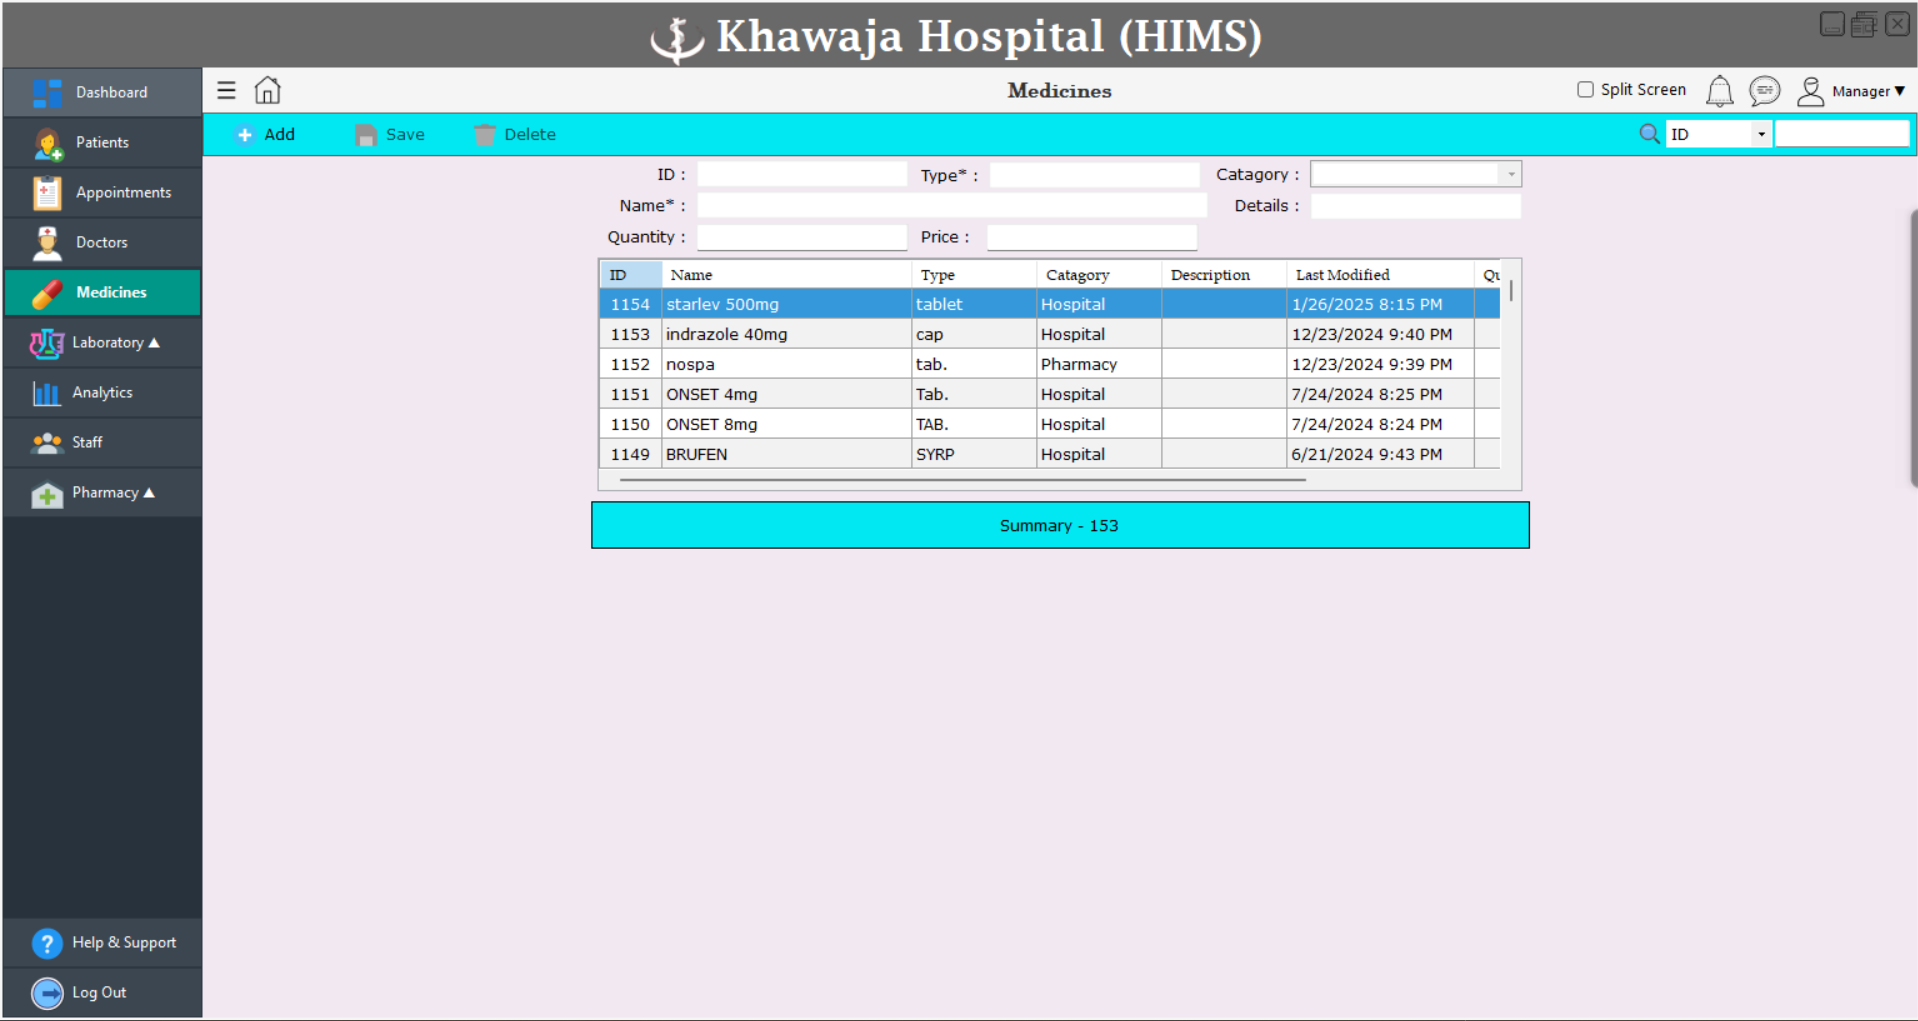This screenshot has width=1918, height=1021.
Task: Open the Appointments menu label
Action: click(x=123, y=192)
